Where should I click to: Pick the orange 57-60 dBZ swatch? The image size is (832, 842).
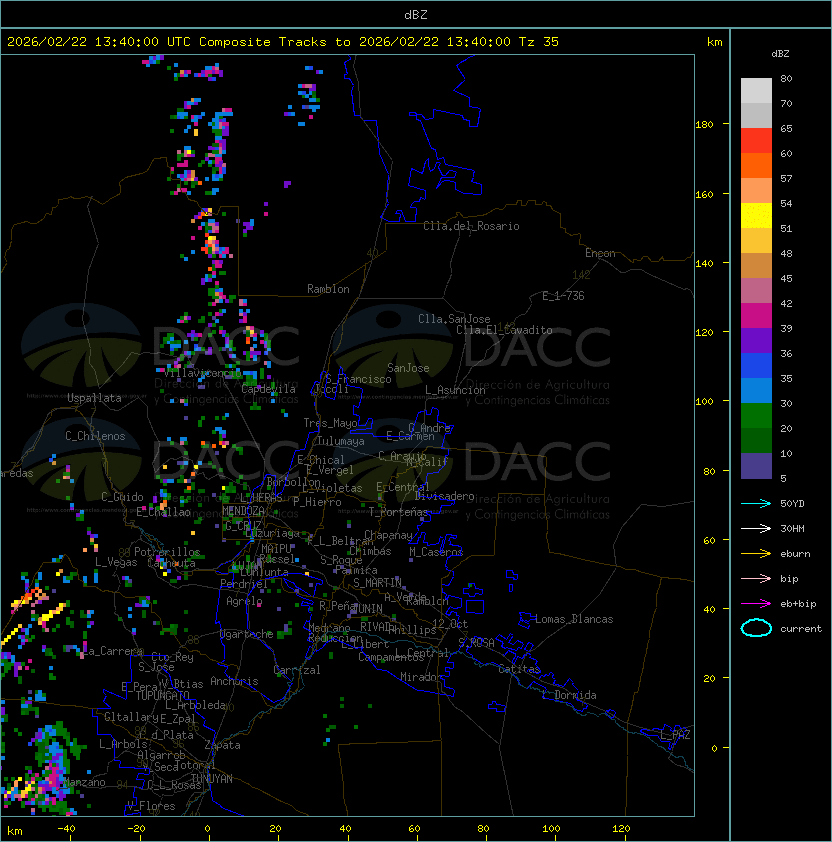[756, 165]
